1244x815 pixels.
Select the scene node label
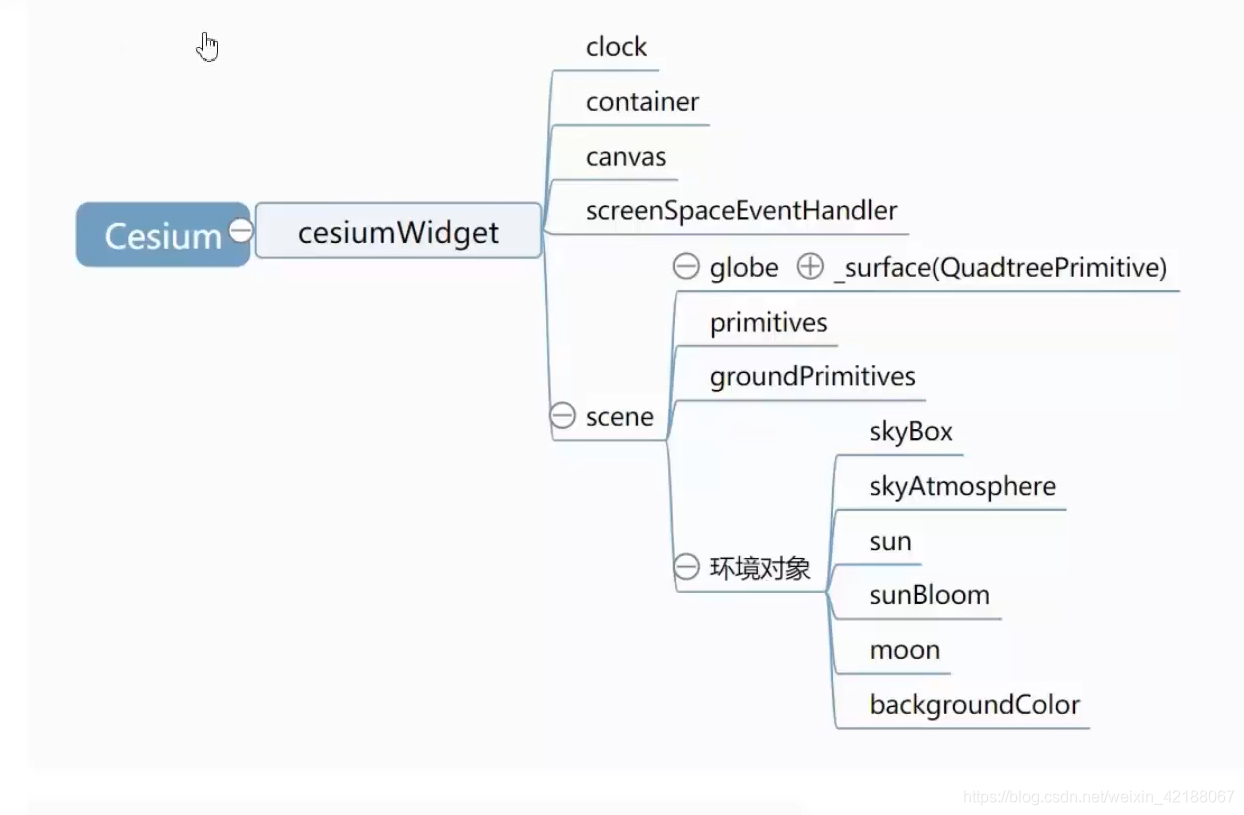pyautogui.click(x=619, y=416)
